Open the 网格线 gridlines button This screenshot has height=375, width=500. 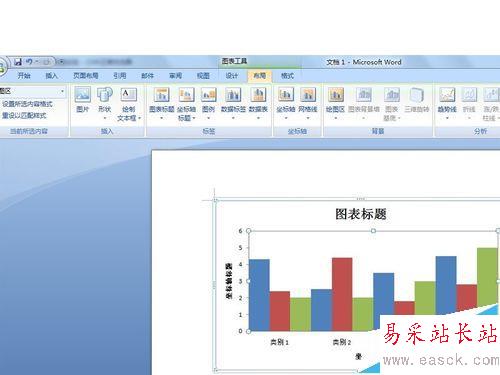point(308,103)
